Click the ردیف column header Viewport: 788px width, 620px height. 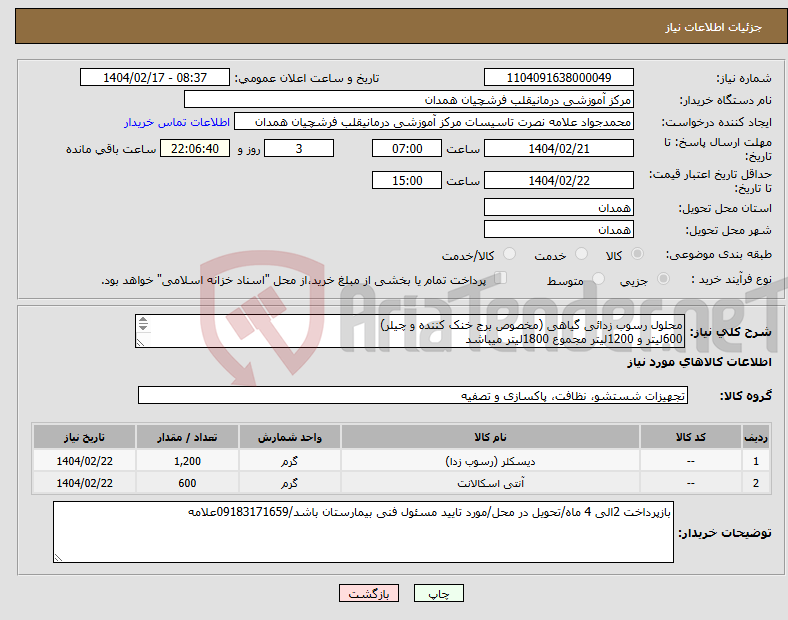756,437
